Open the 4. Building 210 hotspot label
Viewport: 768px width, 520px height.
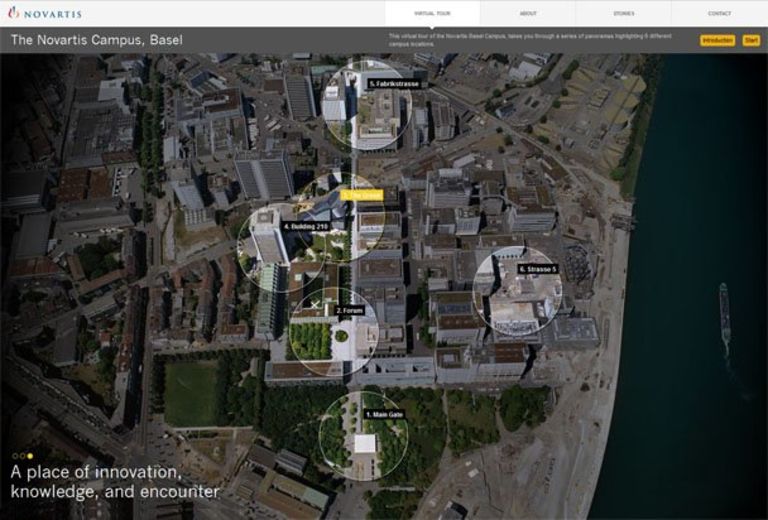[x=306, y=227]
